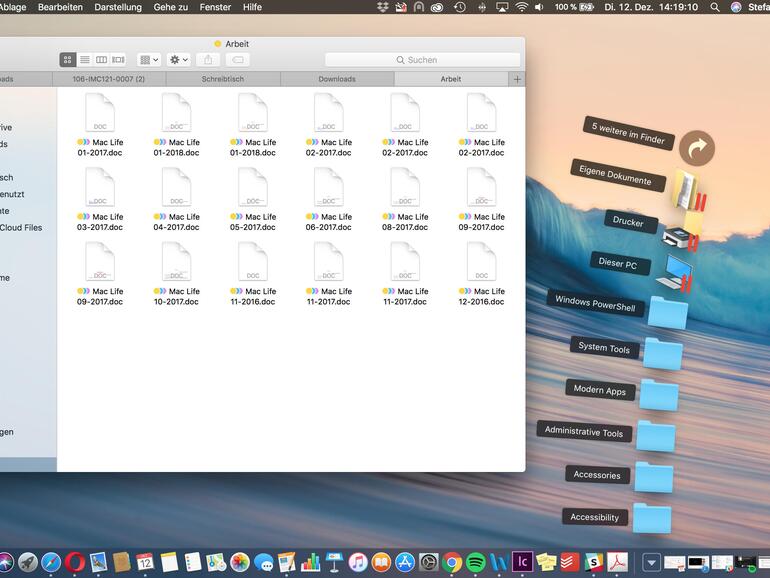770x578 pixels.
Task: Switch Finder to icon view
Action: [68, 60]
